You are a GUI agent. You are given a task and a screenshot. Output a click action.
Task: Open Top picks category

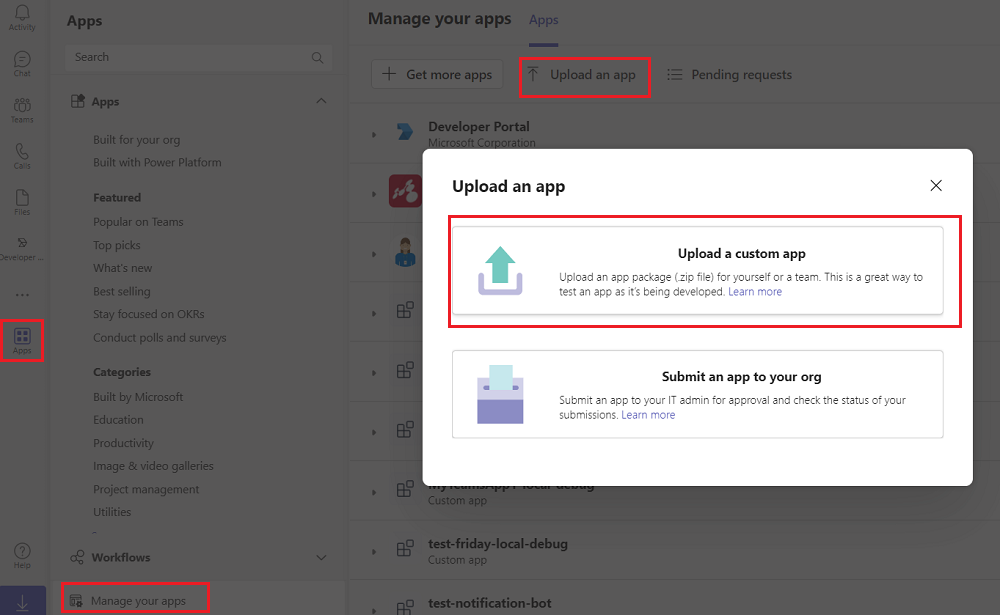pyautogui.click(x=117, y=245)
